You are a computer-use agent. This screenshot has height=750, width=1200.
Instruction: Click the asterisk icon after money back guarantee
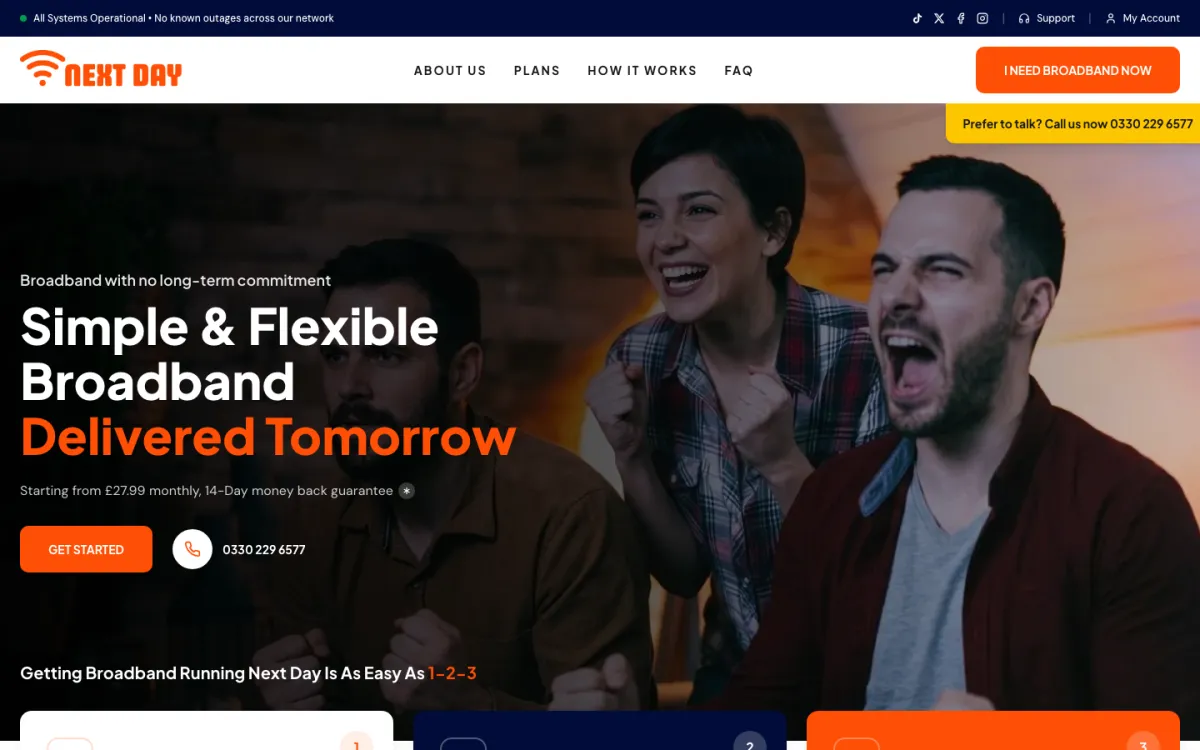click(406, 491)
